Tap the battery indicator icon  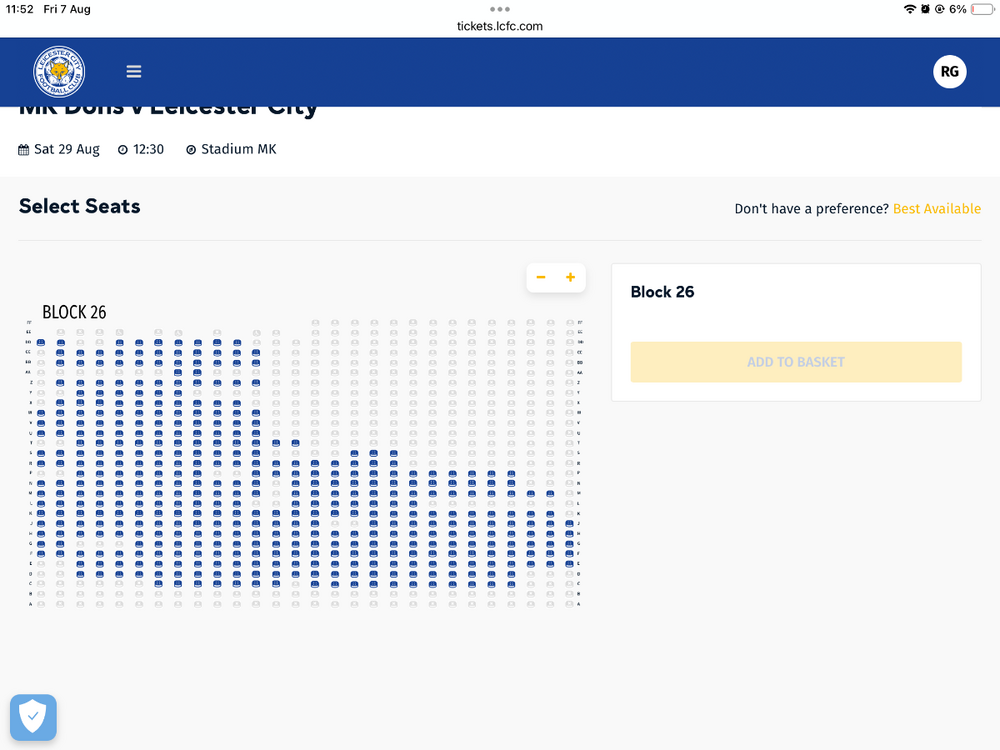click(x=982, y=9)
